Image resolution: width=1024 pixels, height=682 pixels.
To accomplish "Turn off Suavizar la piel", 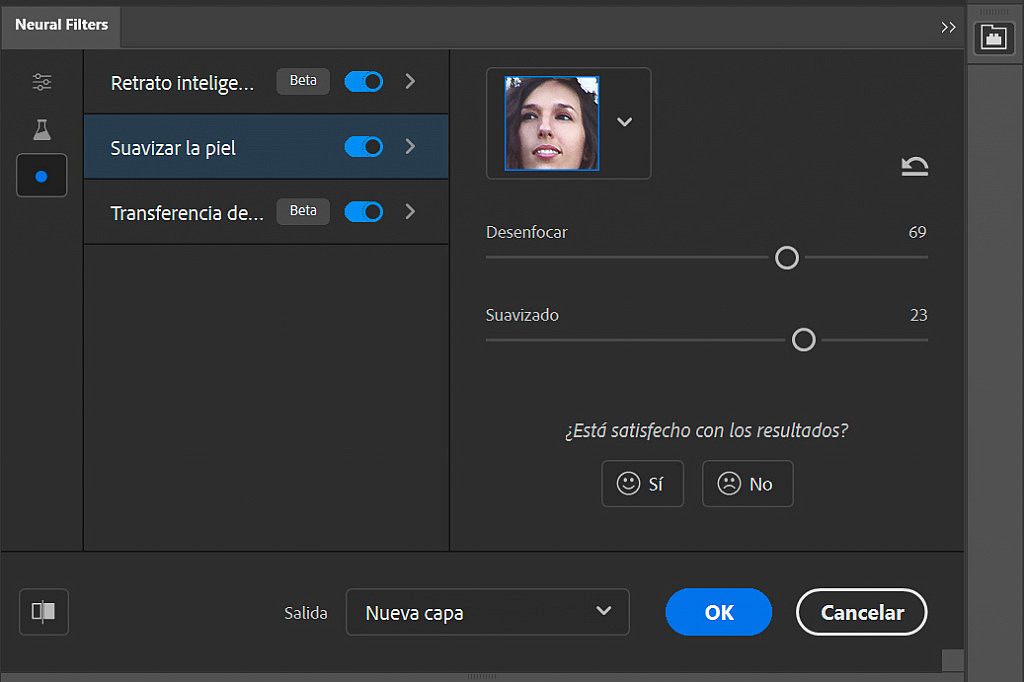I will 363,146.
